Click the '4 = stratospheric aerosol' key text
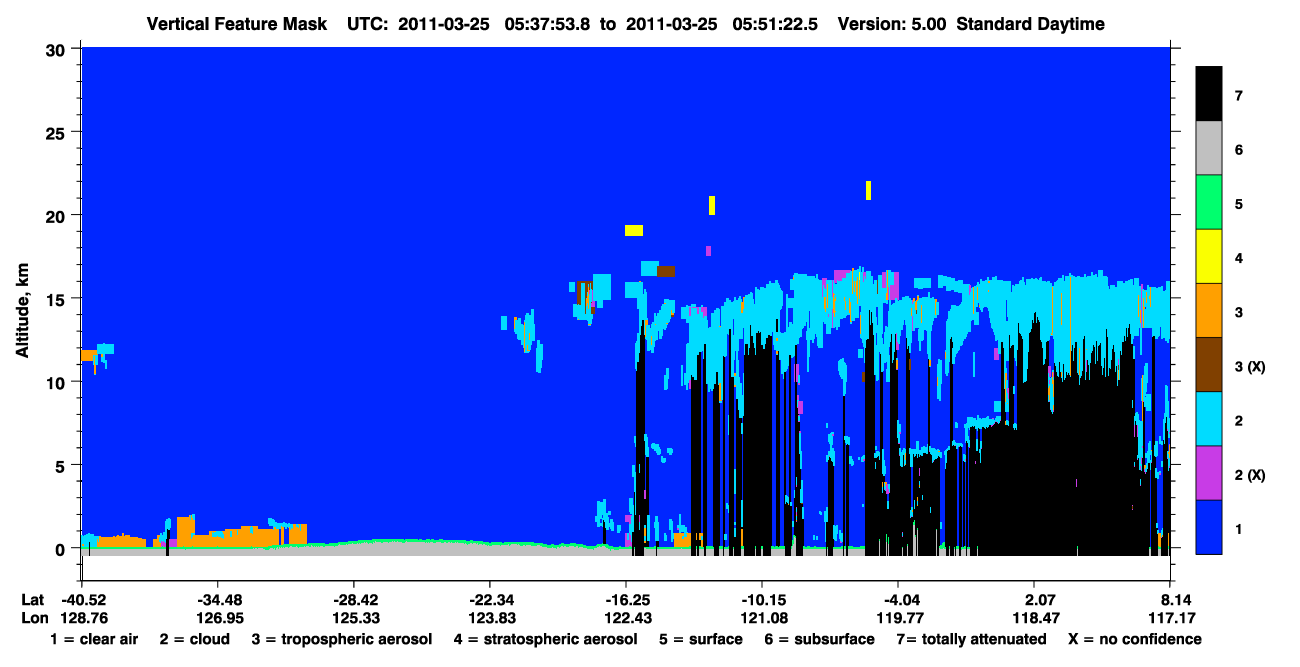Image resolution: width=1300 pixels, height=667 pixels. click(545, 639)
